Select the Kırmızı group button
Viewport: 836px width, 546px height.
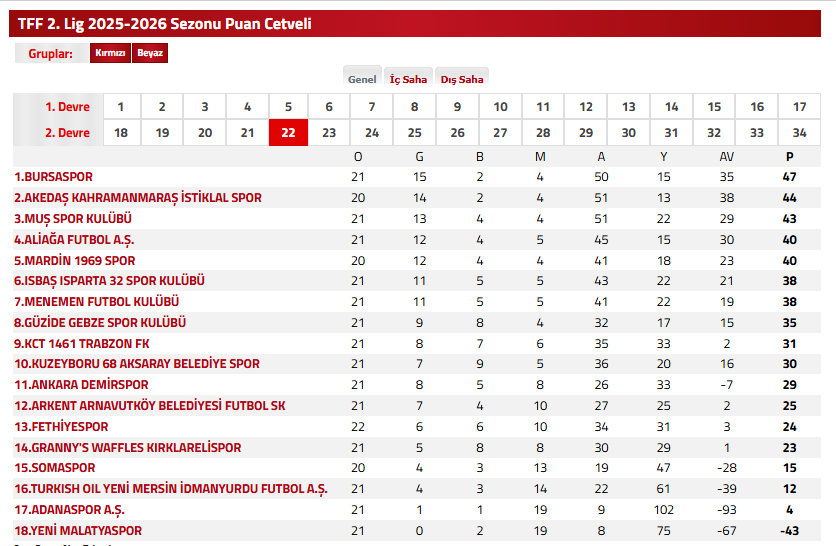point(110,53)
